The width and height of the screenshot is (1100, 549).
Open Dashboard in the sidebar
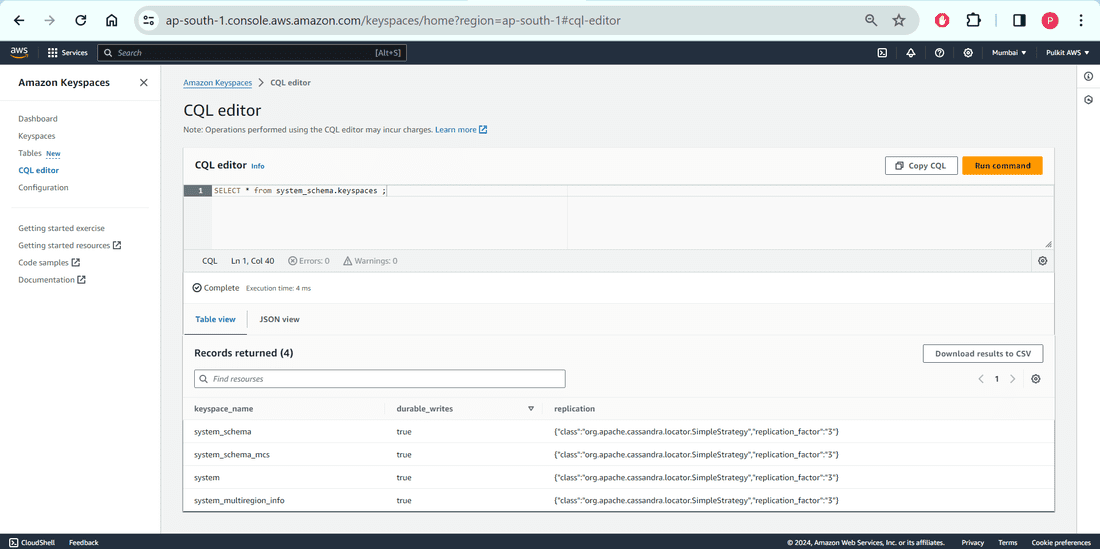tap(38, 118)
